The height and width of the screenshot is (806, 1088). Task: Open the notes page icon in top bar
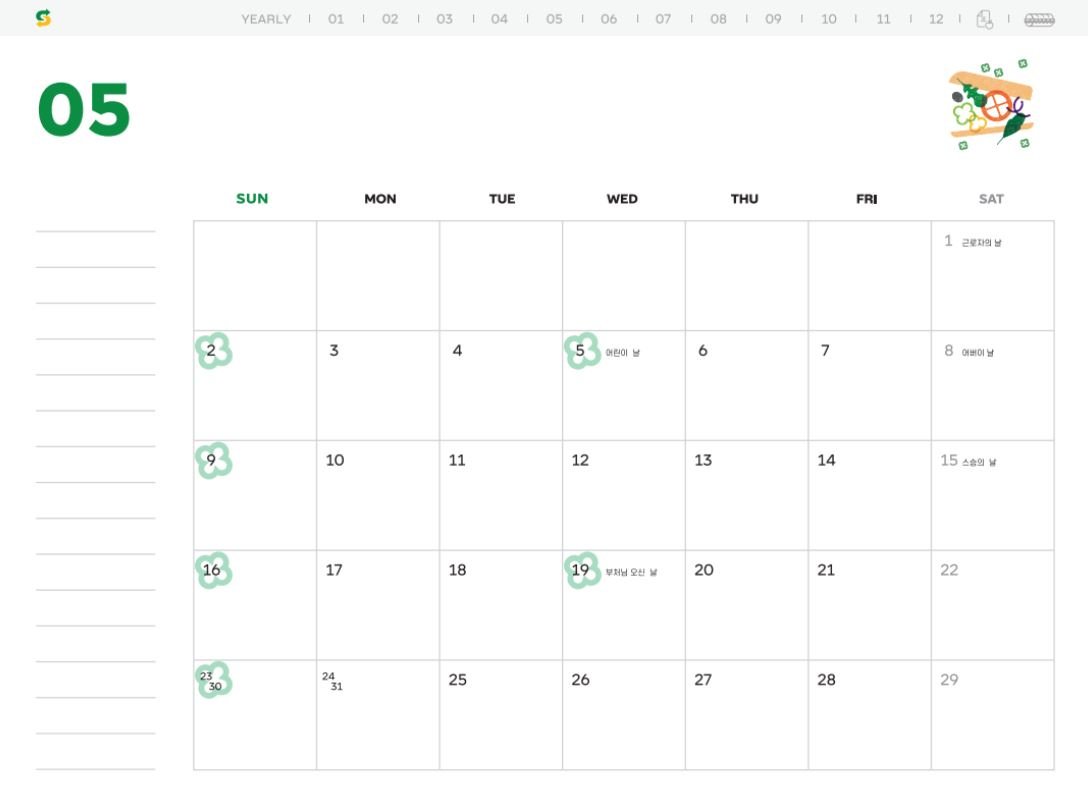point(984,19)
